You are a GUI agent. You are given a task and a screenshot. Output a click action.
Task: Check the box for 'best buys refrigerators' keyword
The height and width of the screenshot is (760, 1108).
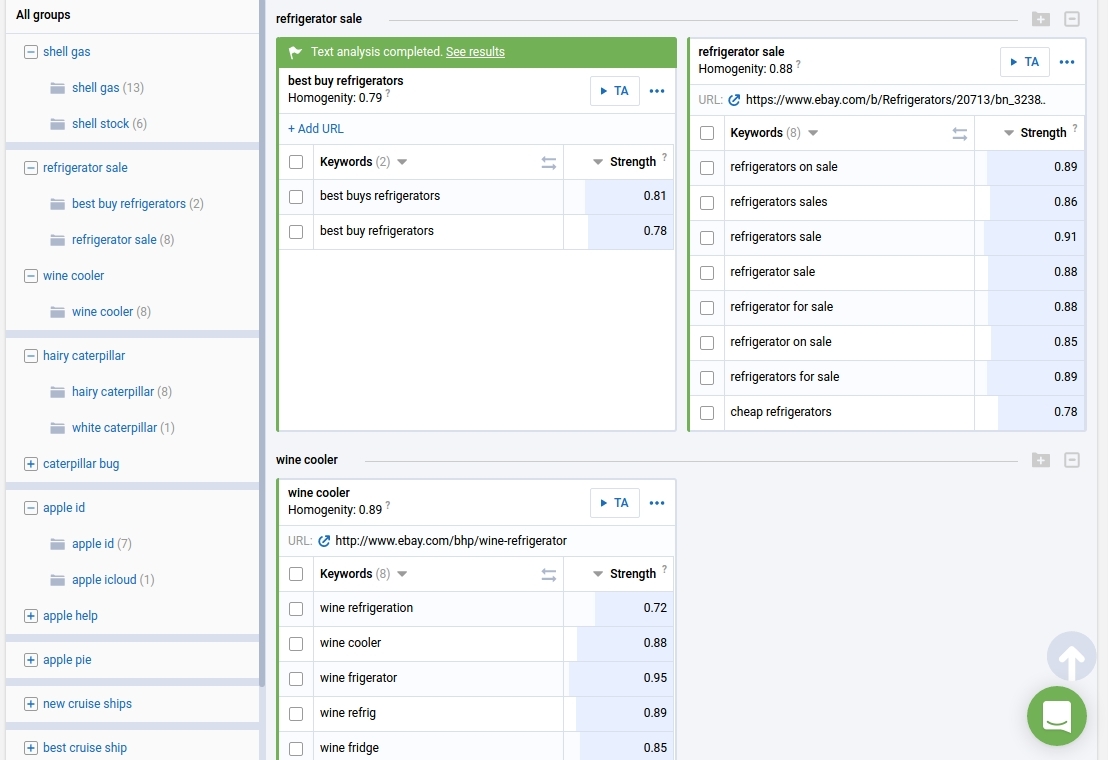(x=296, y=197)
